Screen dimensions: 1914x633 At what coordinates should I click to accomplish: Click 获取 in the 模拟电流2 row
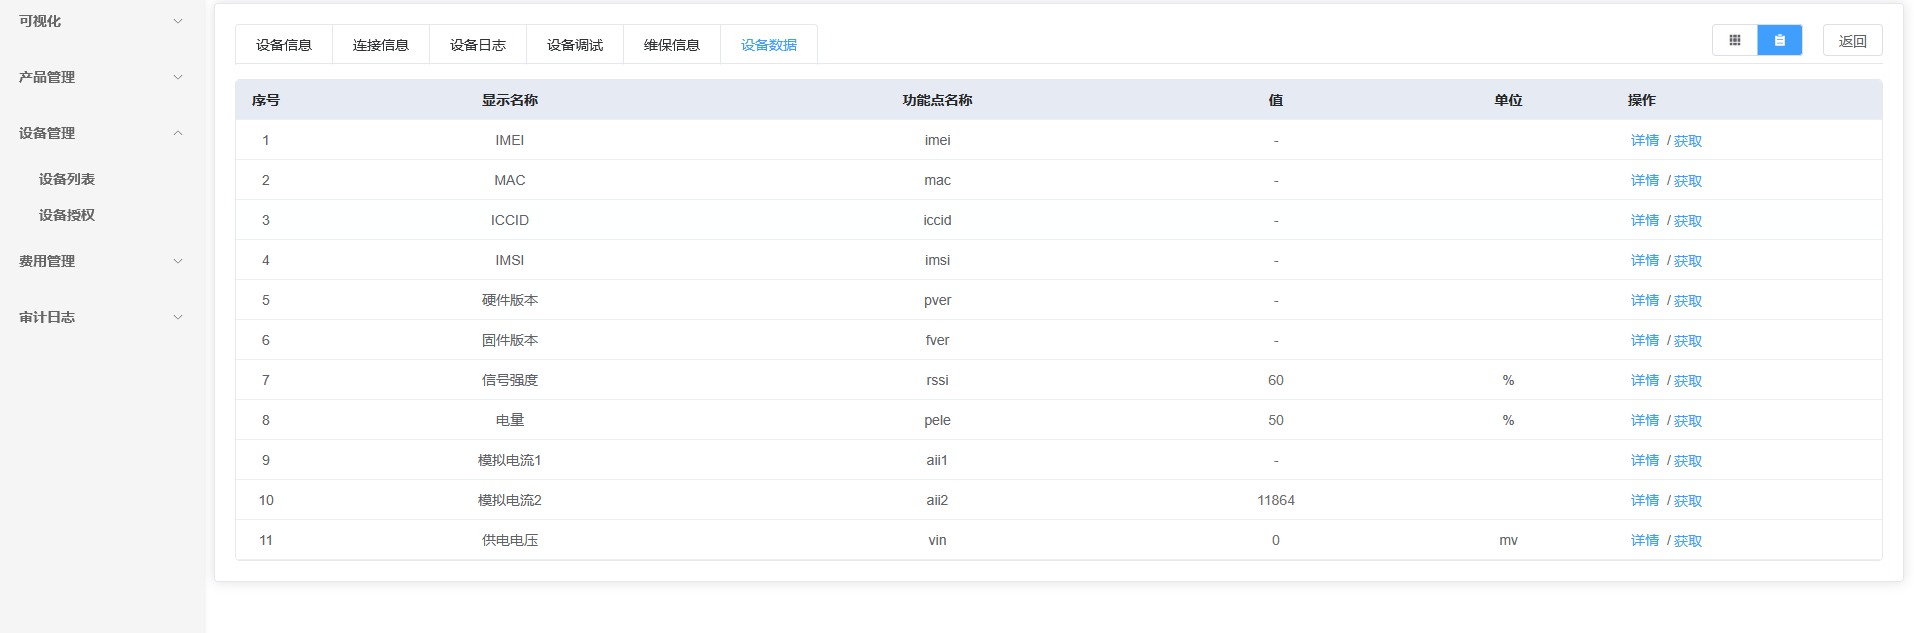(1688, 501)
